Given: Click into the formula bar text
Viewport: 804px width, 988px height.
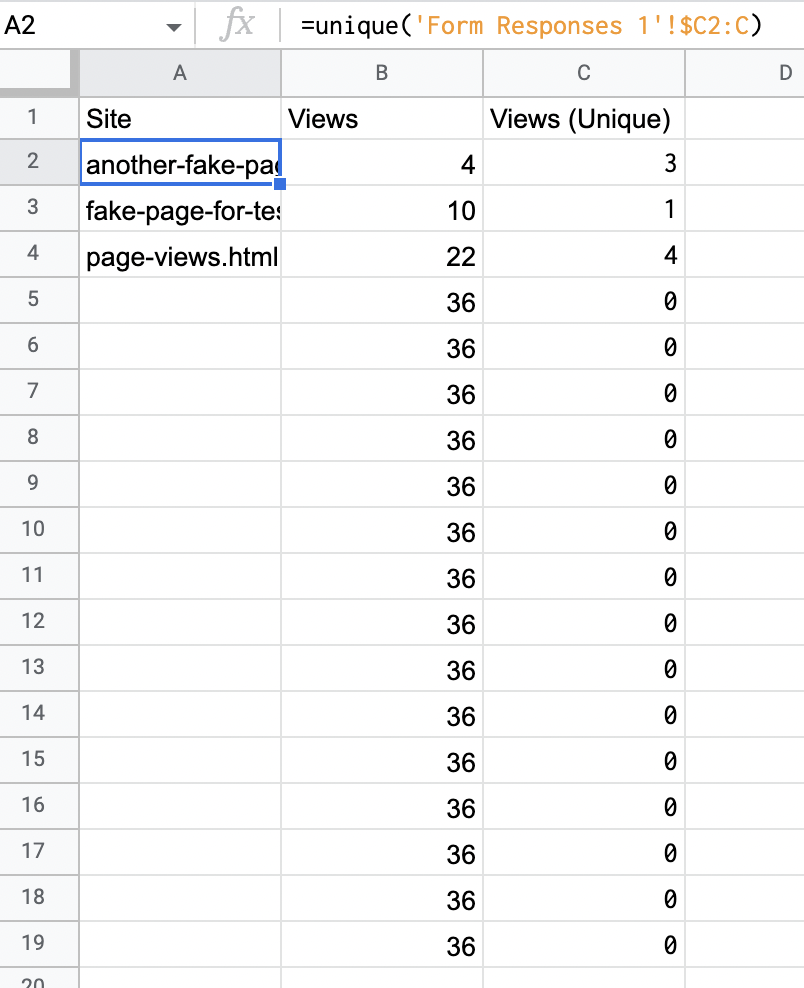Looking at the screenshot, I should [x=531, y=26].
